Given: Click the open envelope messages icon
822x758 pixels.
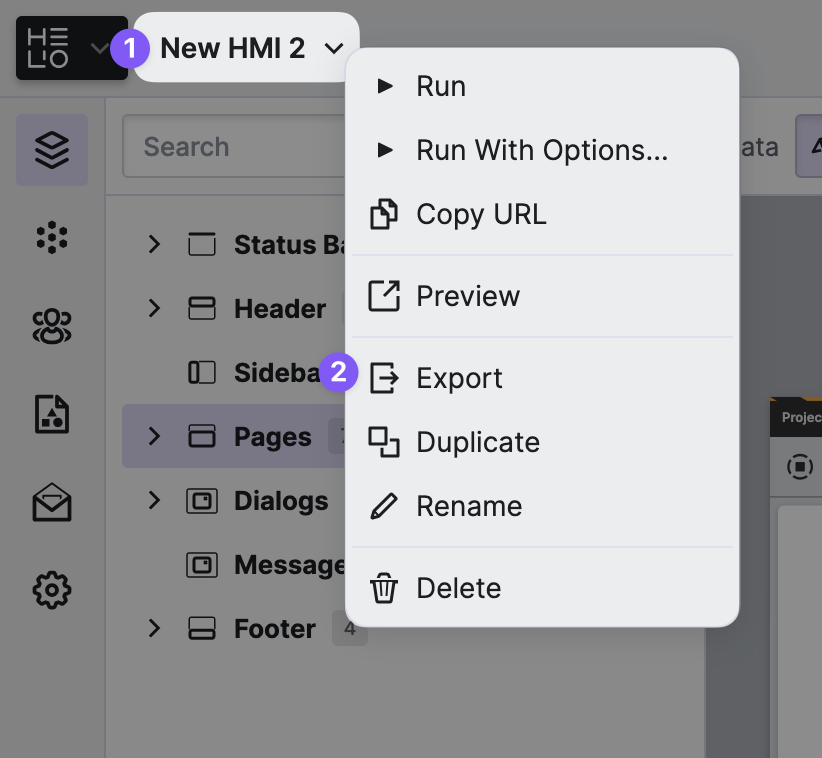Looking at the screenshot, I should (x=52, y=503).
